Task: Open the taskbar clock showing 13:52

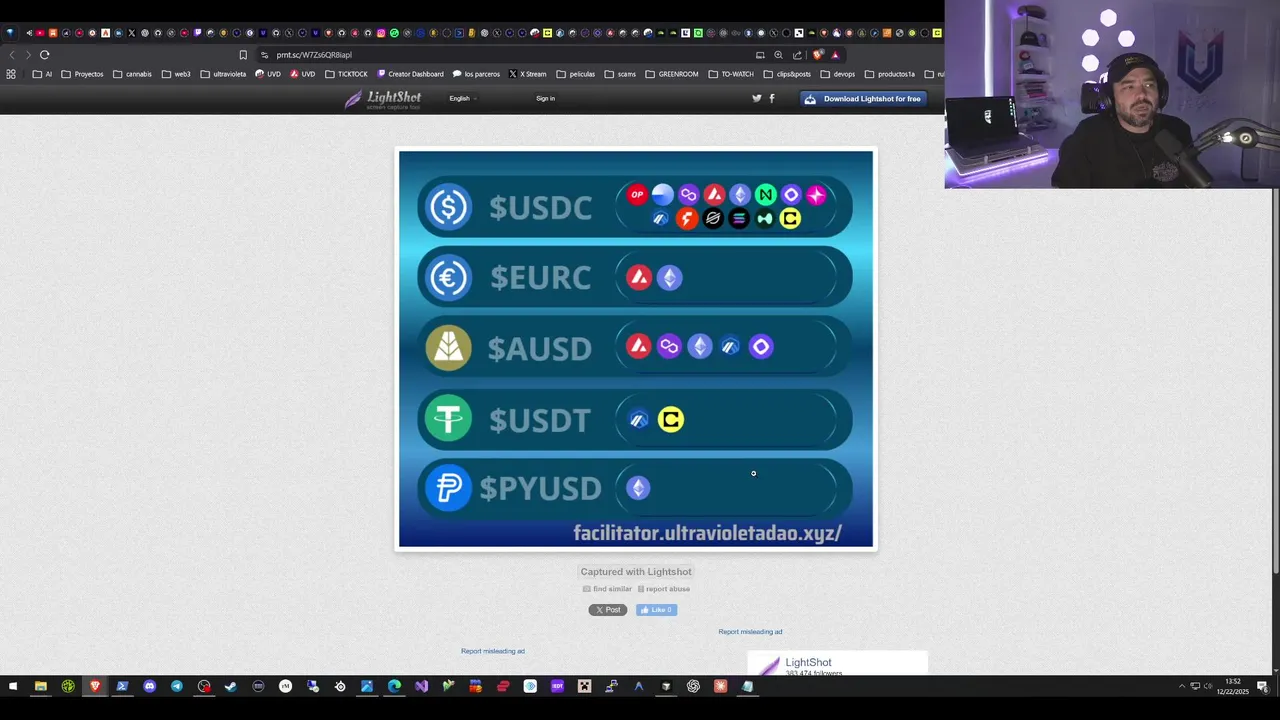Action: tap(1235, 686)
